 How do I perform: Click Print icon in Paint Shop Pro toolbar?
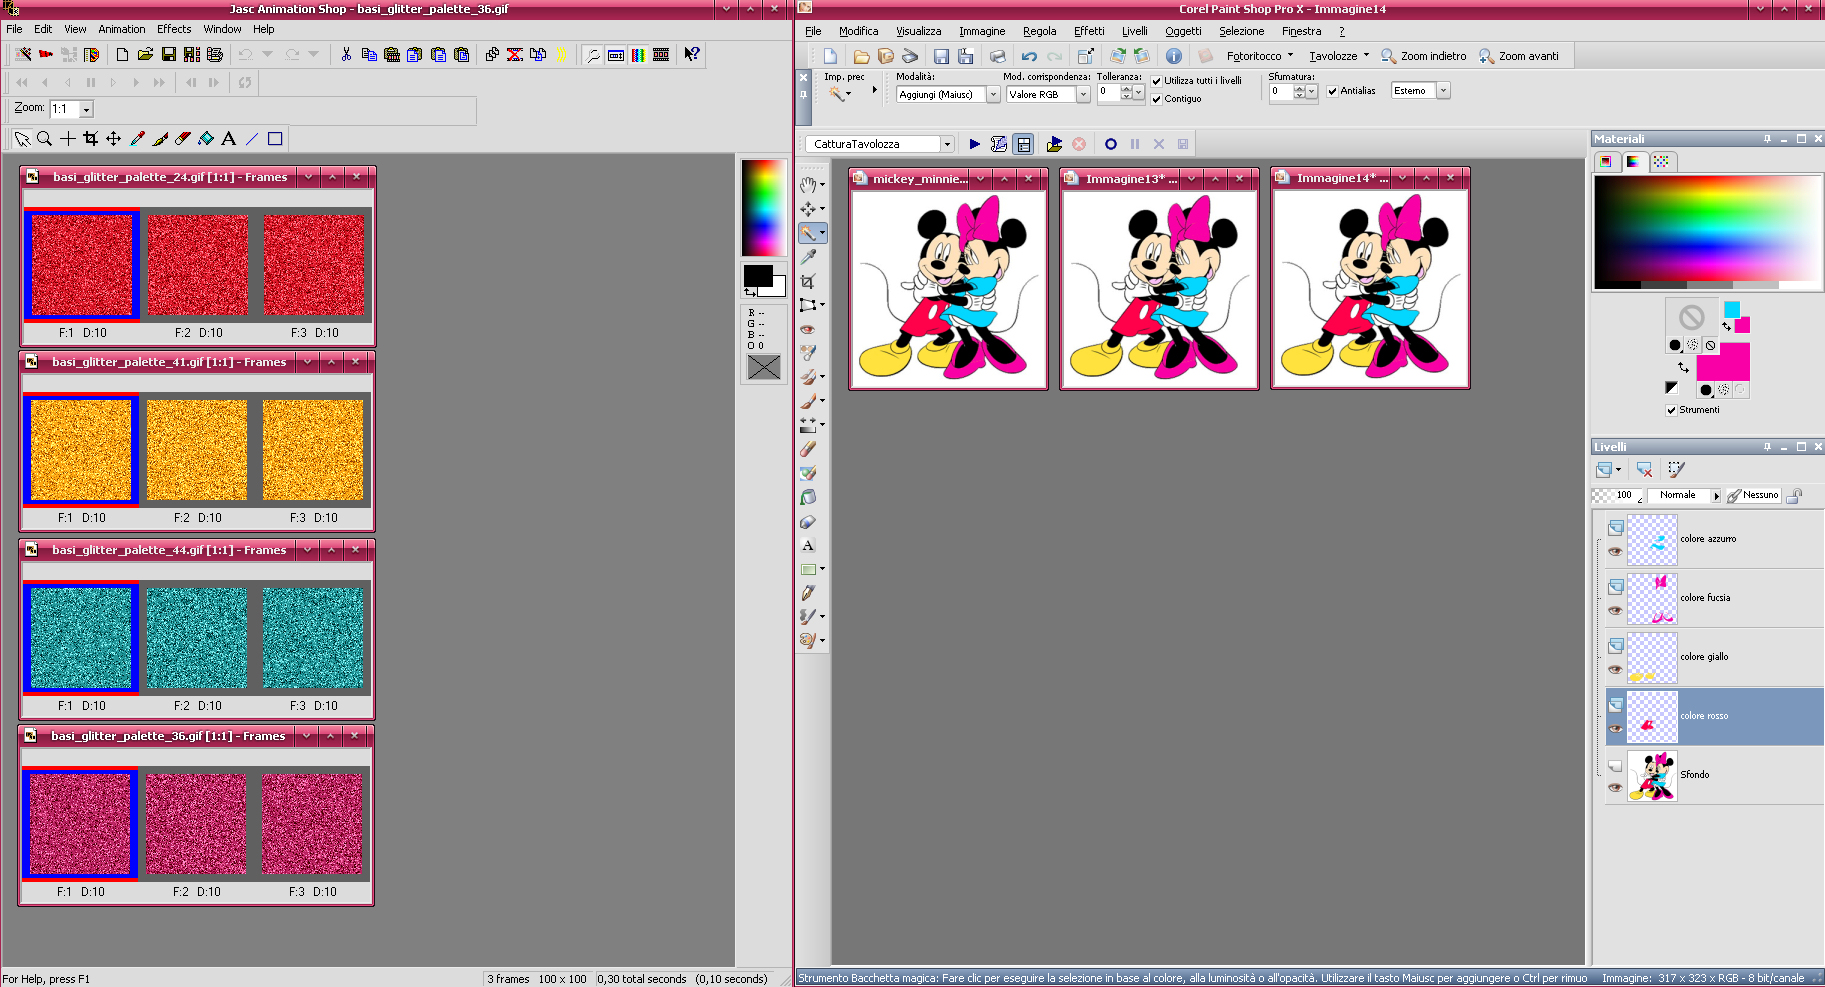point(997,56)
